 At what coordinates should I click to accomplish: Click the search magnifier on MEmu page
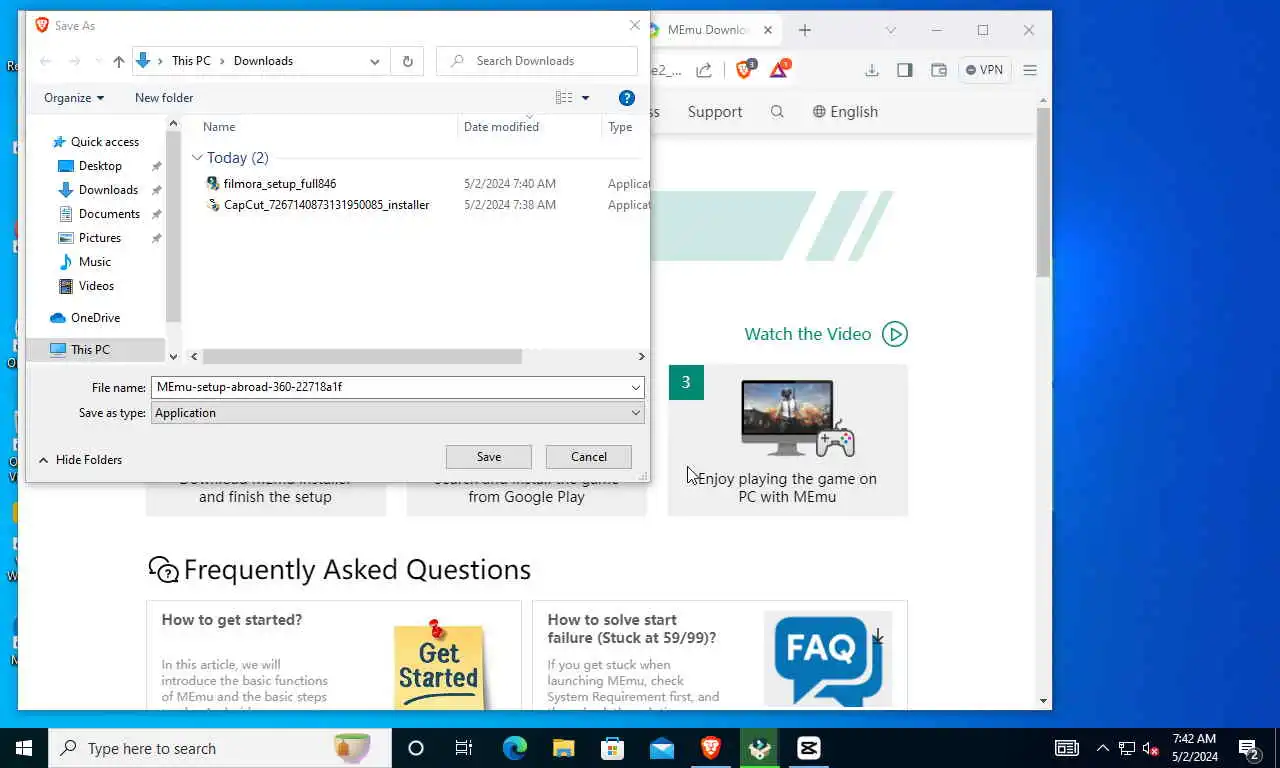(x=777, y=112)
